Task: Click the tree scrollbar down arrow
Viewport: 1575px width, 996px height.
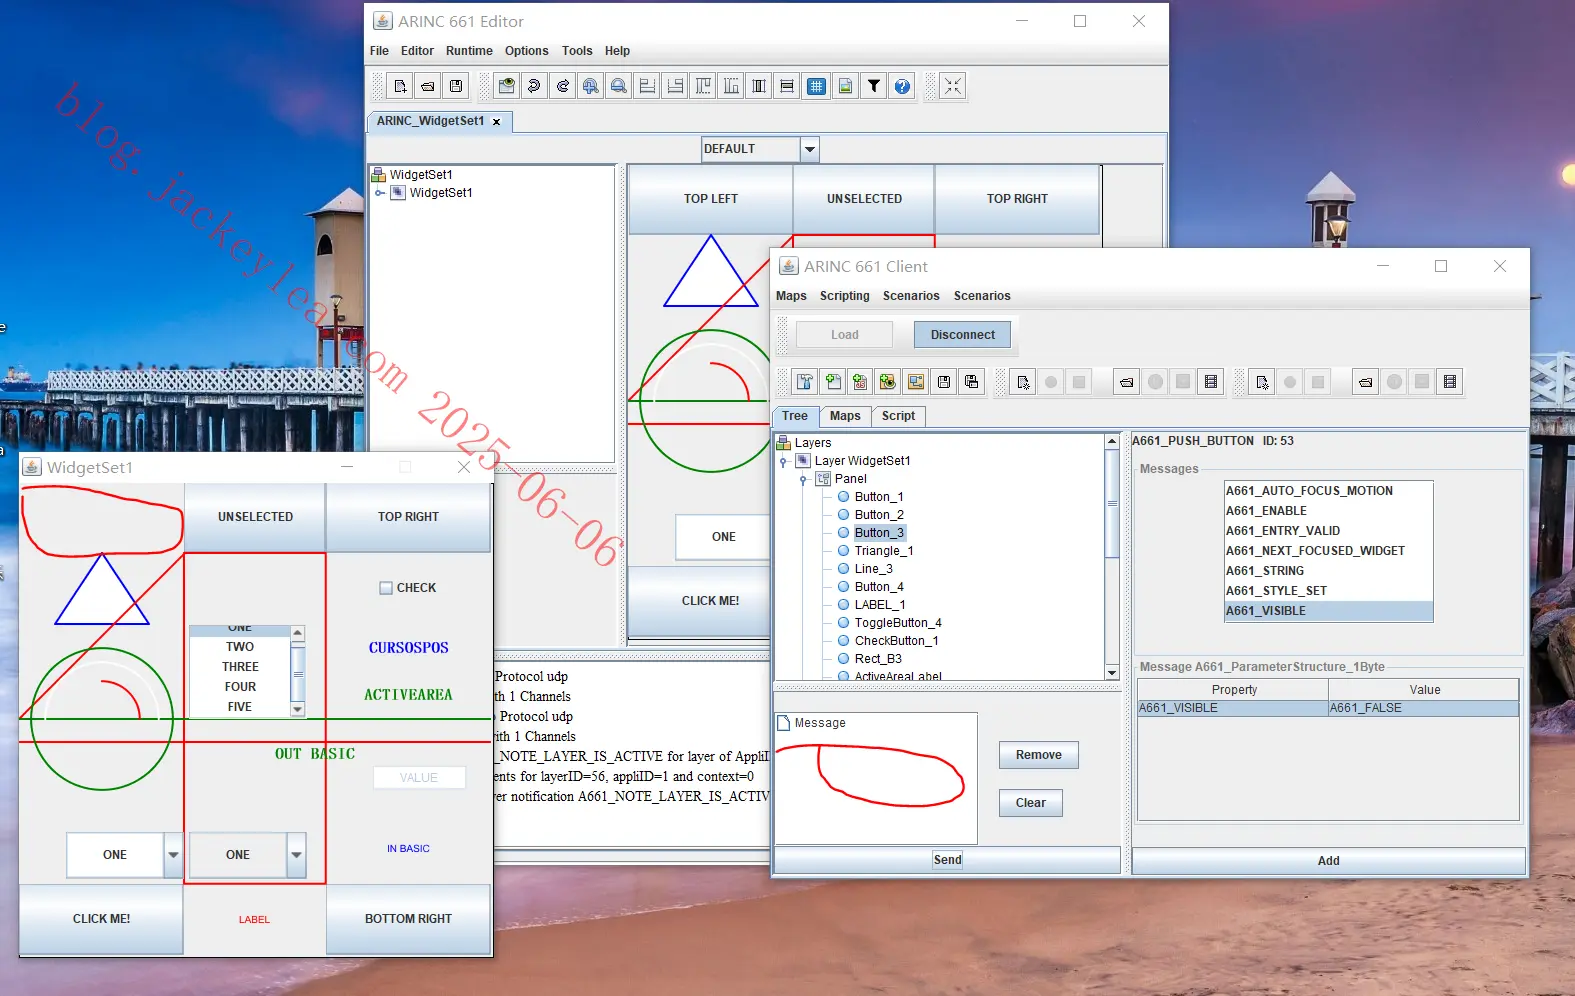Action: [x=1112, y=673]
